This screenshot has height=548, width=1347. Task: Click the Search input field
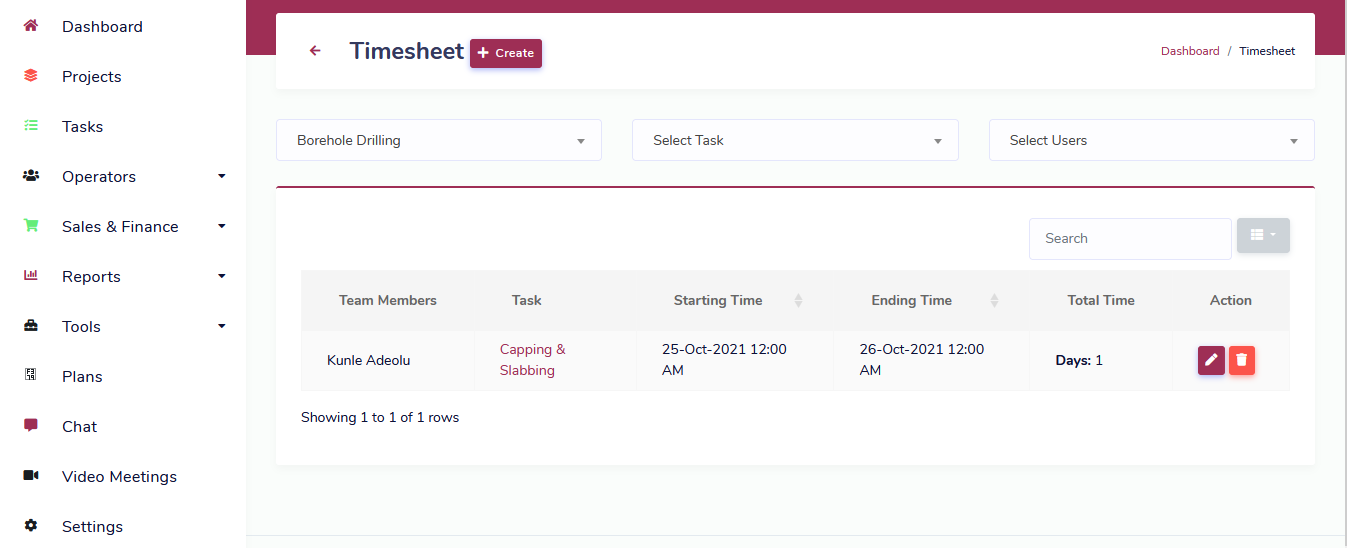click(1129, 239)
